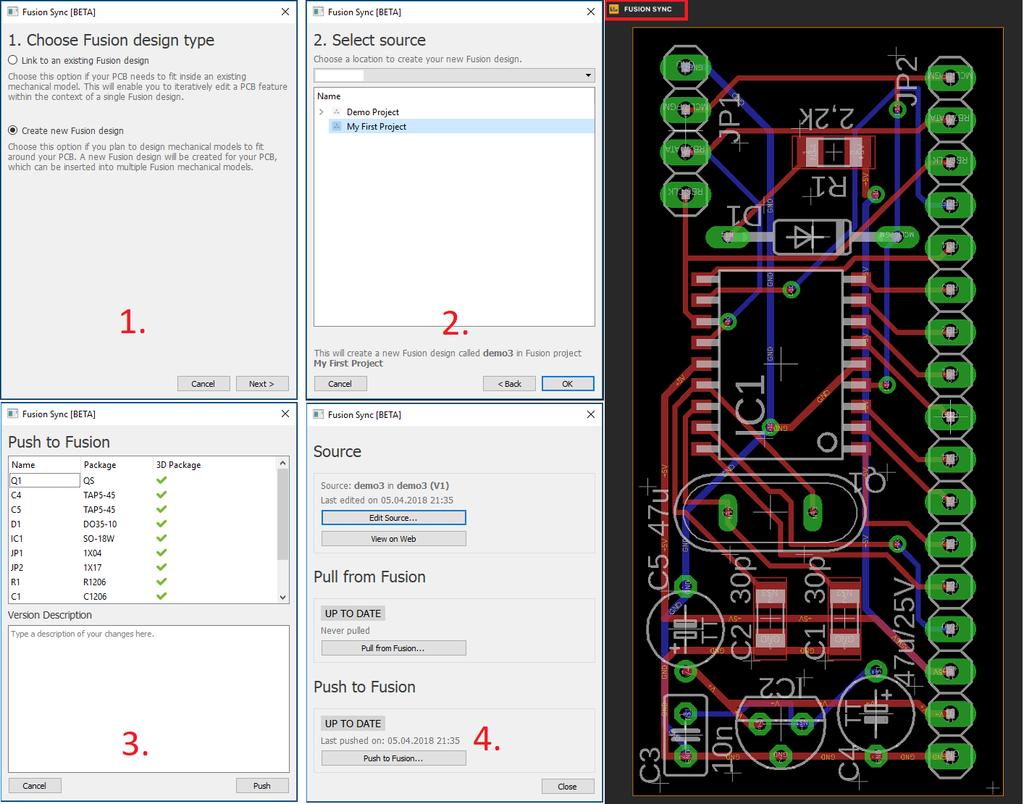1024x804 pixels.
Task: Click Cancel in the Select source dialog
Action: coord(340,383)
